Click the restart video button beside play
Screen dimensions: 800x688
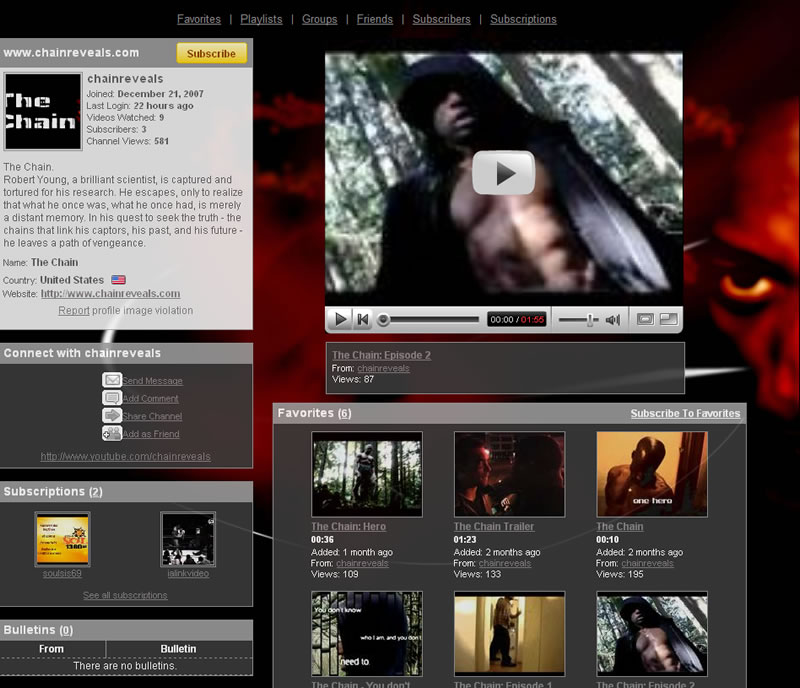tap(363, 319)
